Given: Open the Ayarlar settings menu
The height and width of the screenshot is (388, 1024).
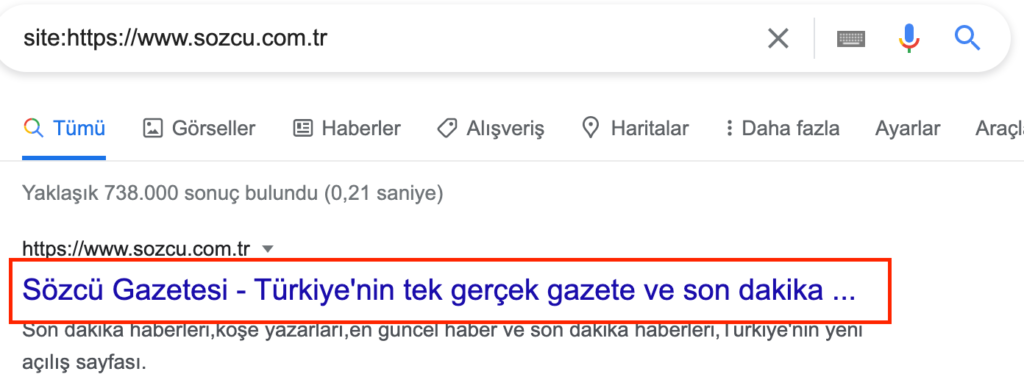Looking at the screenshot, I should (908, 128).
